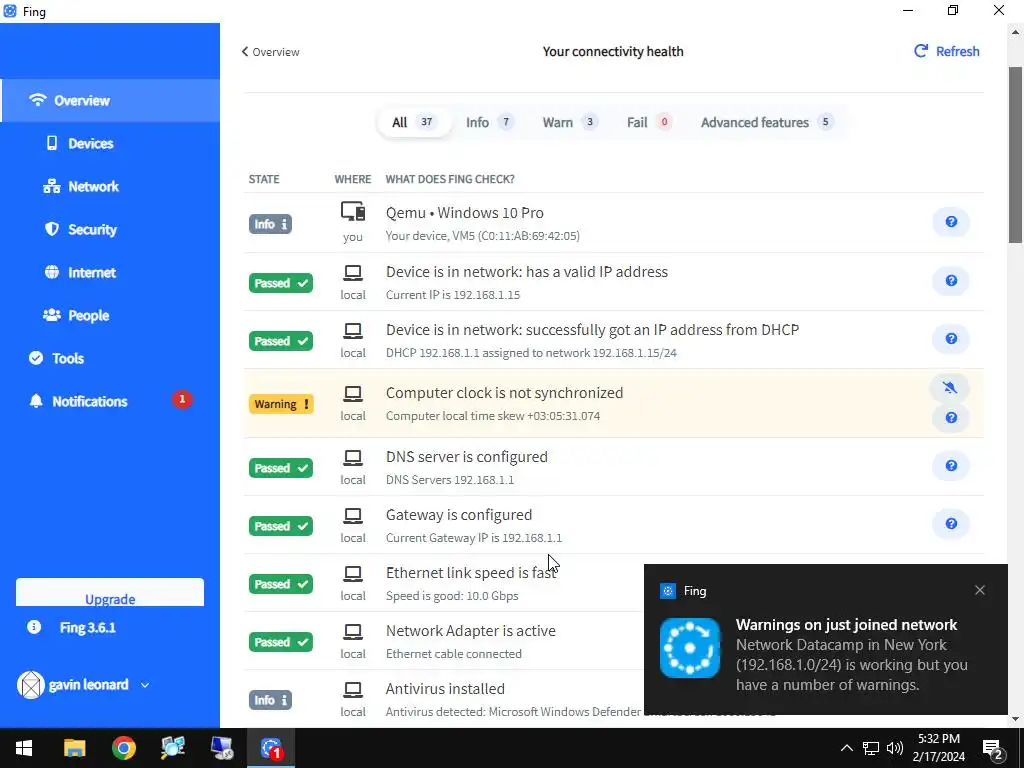Switch to the Fail filter tab

[648, 122]
